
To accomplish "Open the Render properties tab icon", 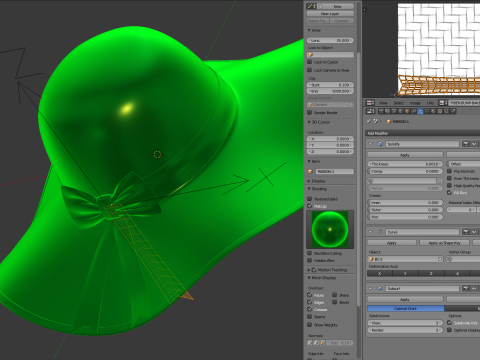I will 381,111.
